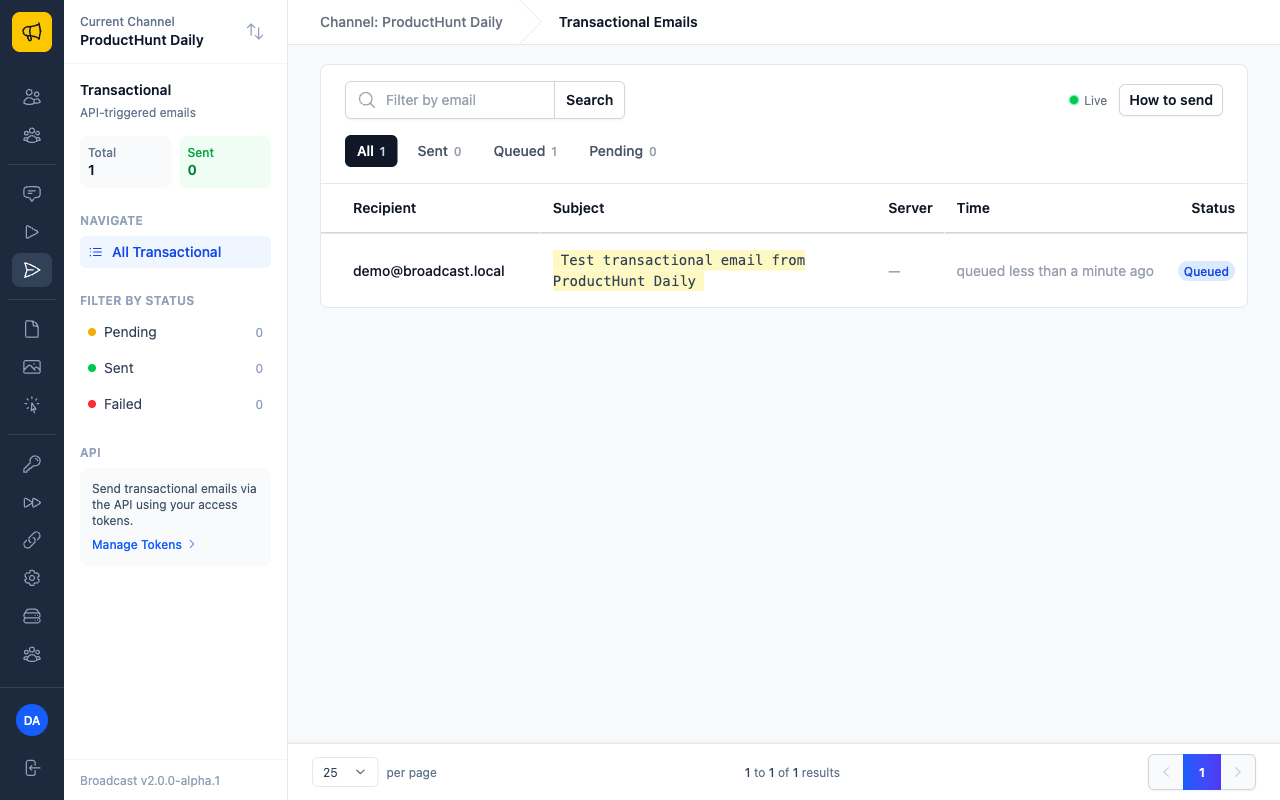Click the Status column header

(1213, 208)
